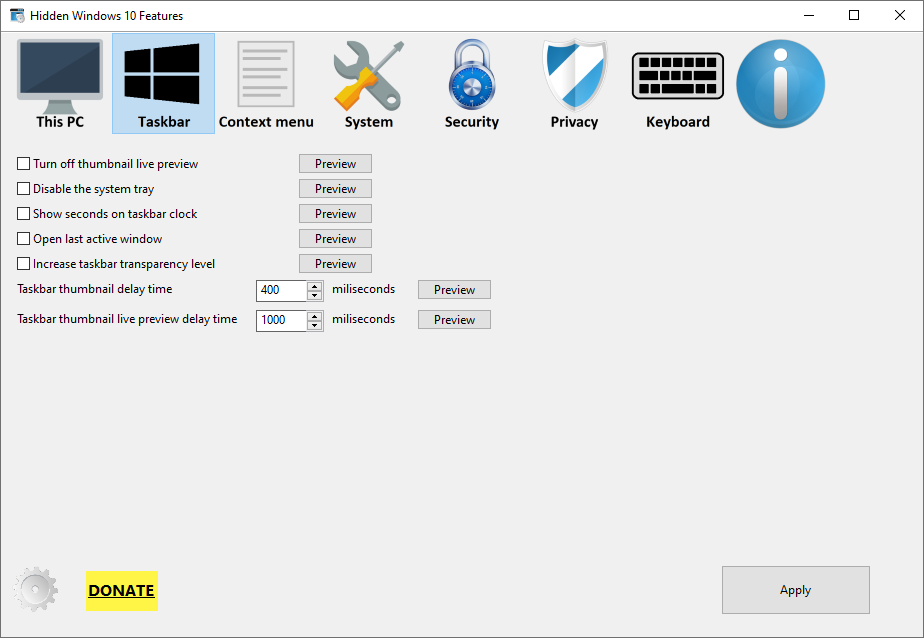Preview the Taskbar thumbnail delay time
The width and height of the screenshot is (924, 638).
(x=454, y=290)
